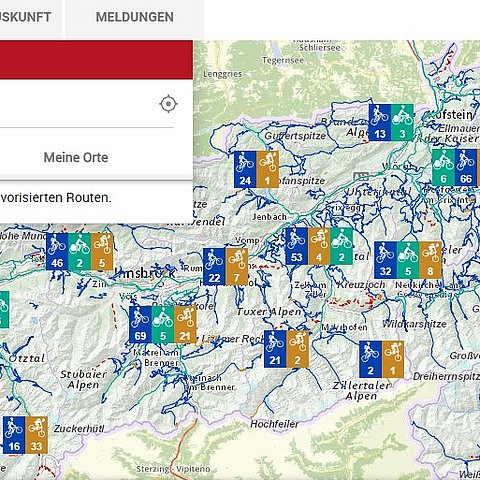The image size is (480, 480).
Task: Open the blue cluster marker showing 21
Action: [x=275, y=349]
